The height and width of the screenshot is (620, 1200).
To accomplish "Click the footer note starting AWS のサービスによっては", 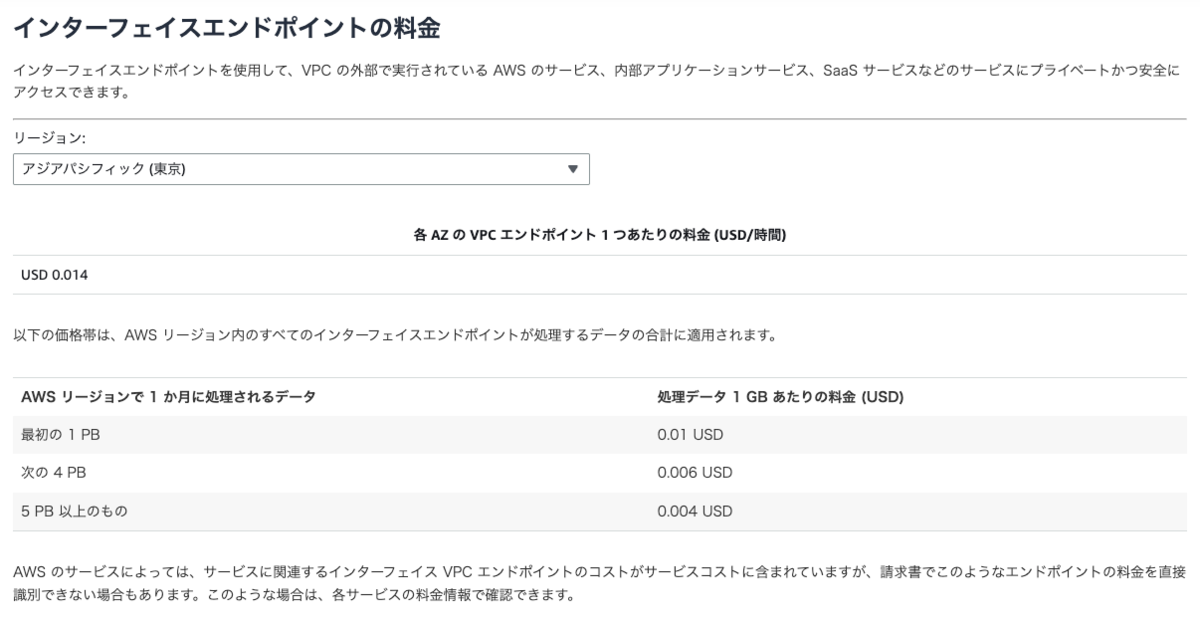I will pyautogui.click(x=599, y=582).
